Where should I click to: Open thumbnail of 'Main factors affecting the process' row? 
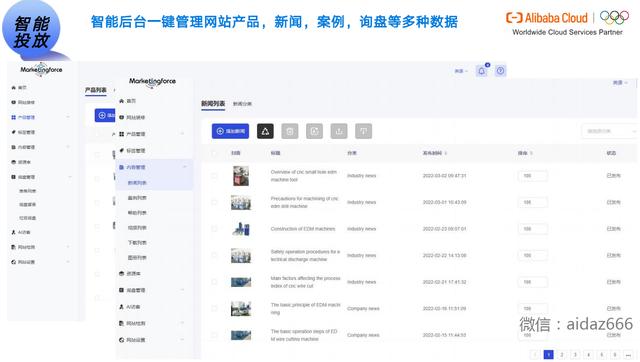click(x=241, y=282)
